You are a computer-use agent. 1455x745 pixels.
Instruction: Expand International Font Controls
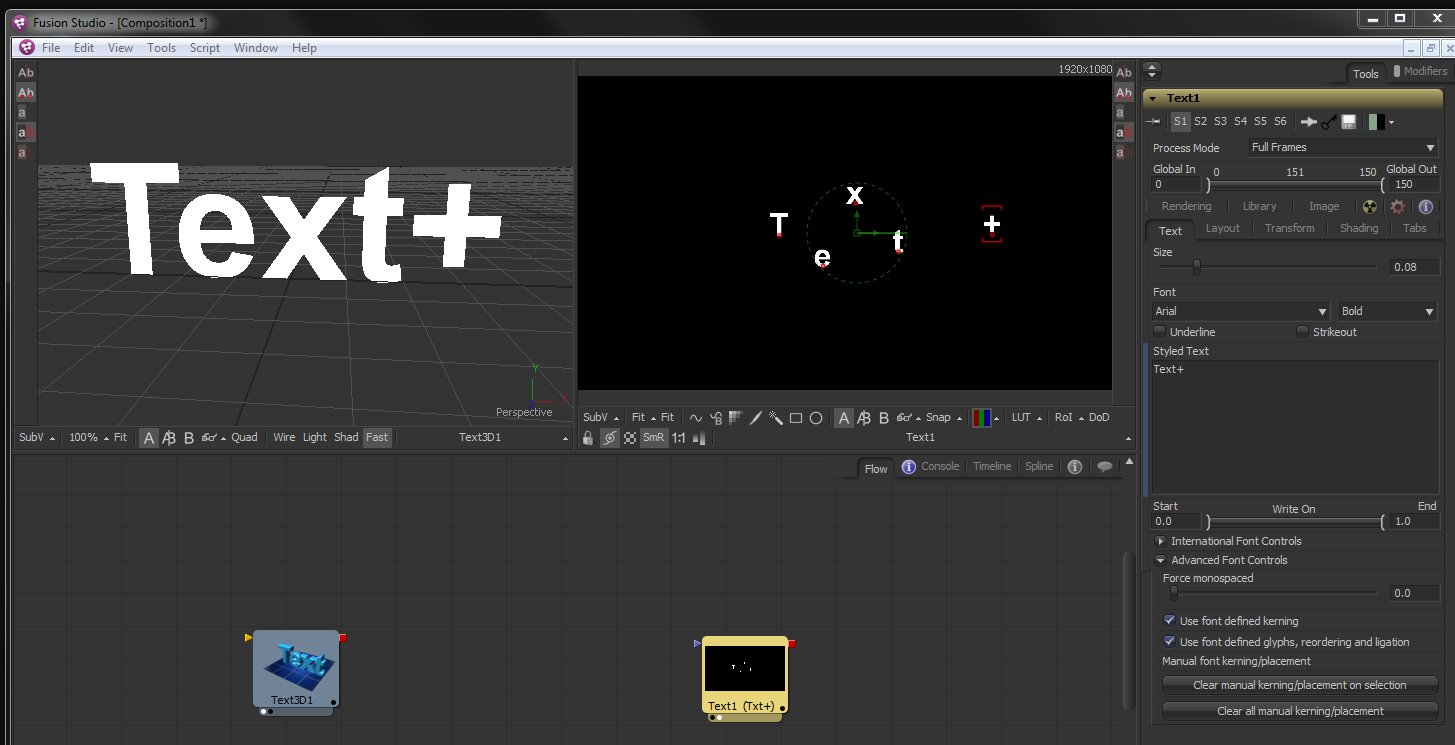(1160, 541)
